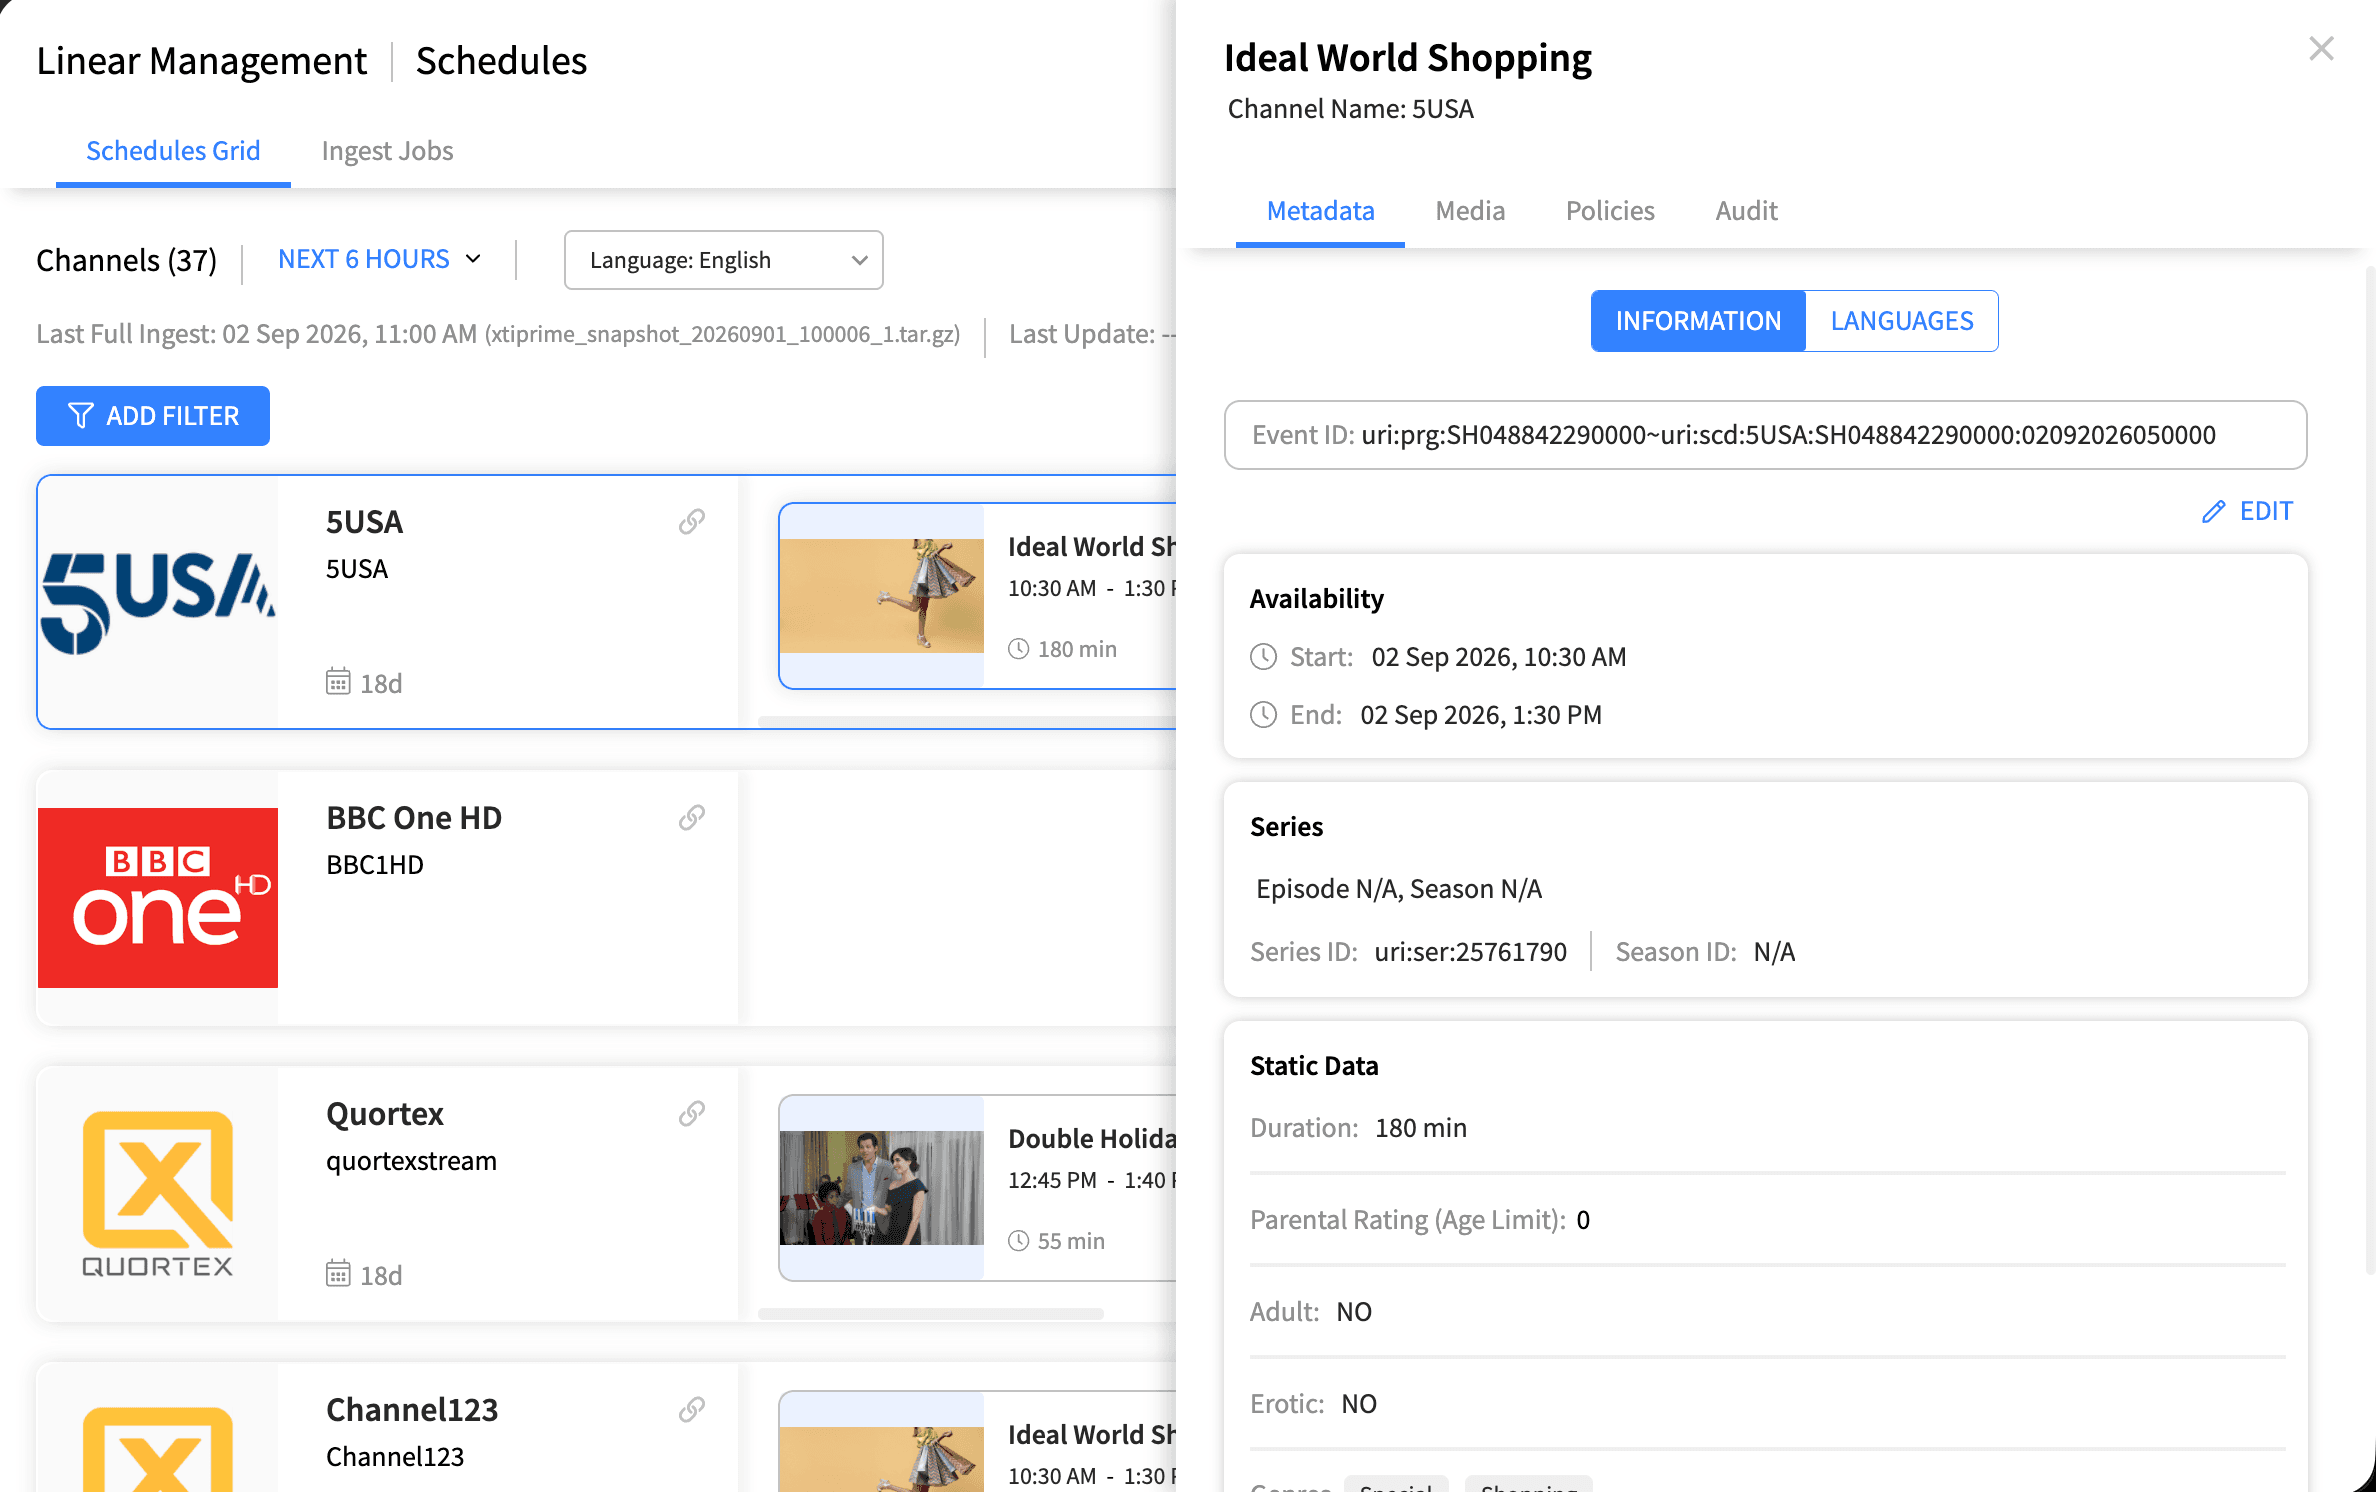2376x1492 pixels.
Task: Click the Last Full Ingest snapshot filename
Action: [x=723, y=334]
